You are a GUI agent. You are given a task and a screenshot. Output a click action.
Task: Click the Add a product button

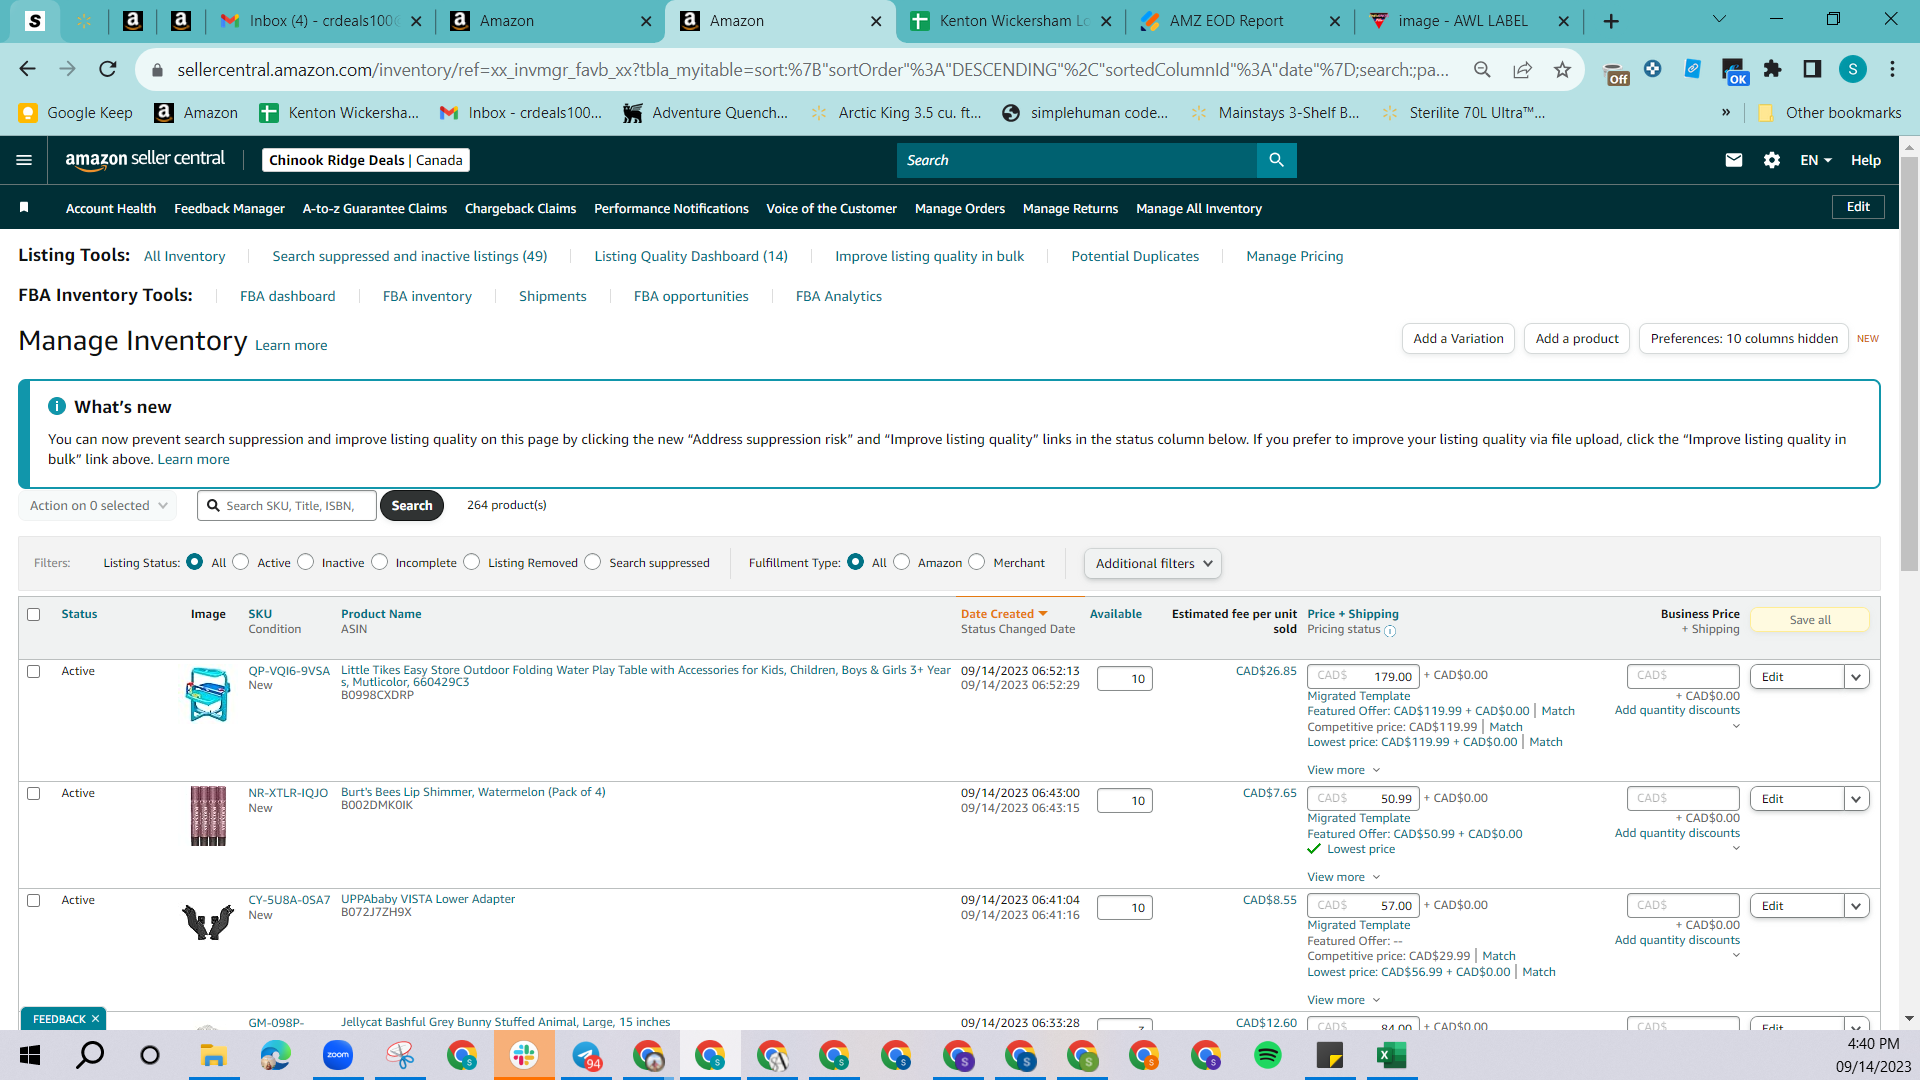[1577, 339]
